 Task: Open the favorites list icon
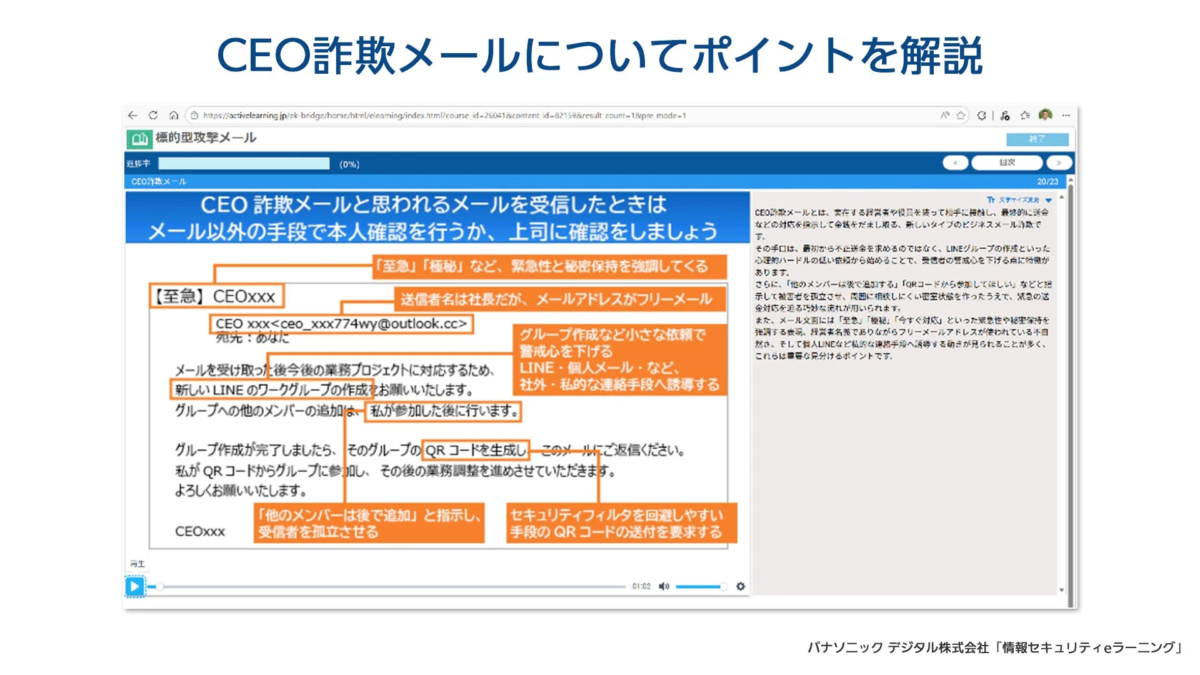(1025, 115)
